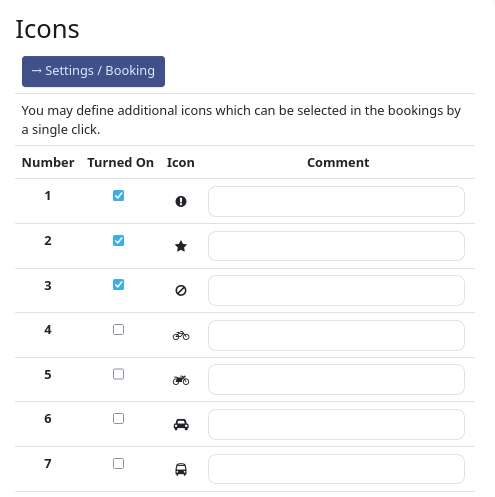Focus the comment field for exclamation icon

tap(336, 201)
